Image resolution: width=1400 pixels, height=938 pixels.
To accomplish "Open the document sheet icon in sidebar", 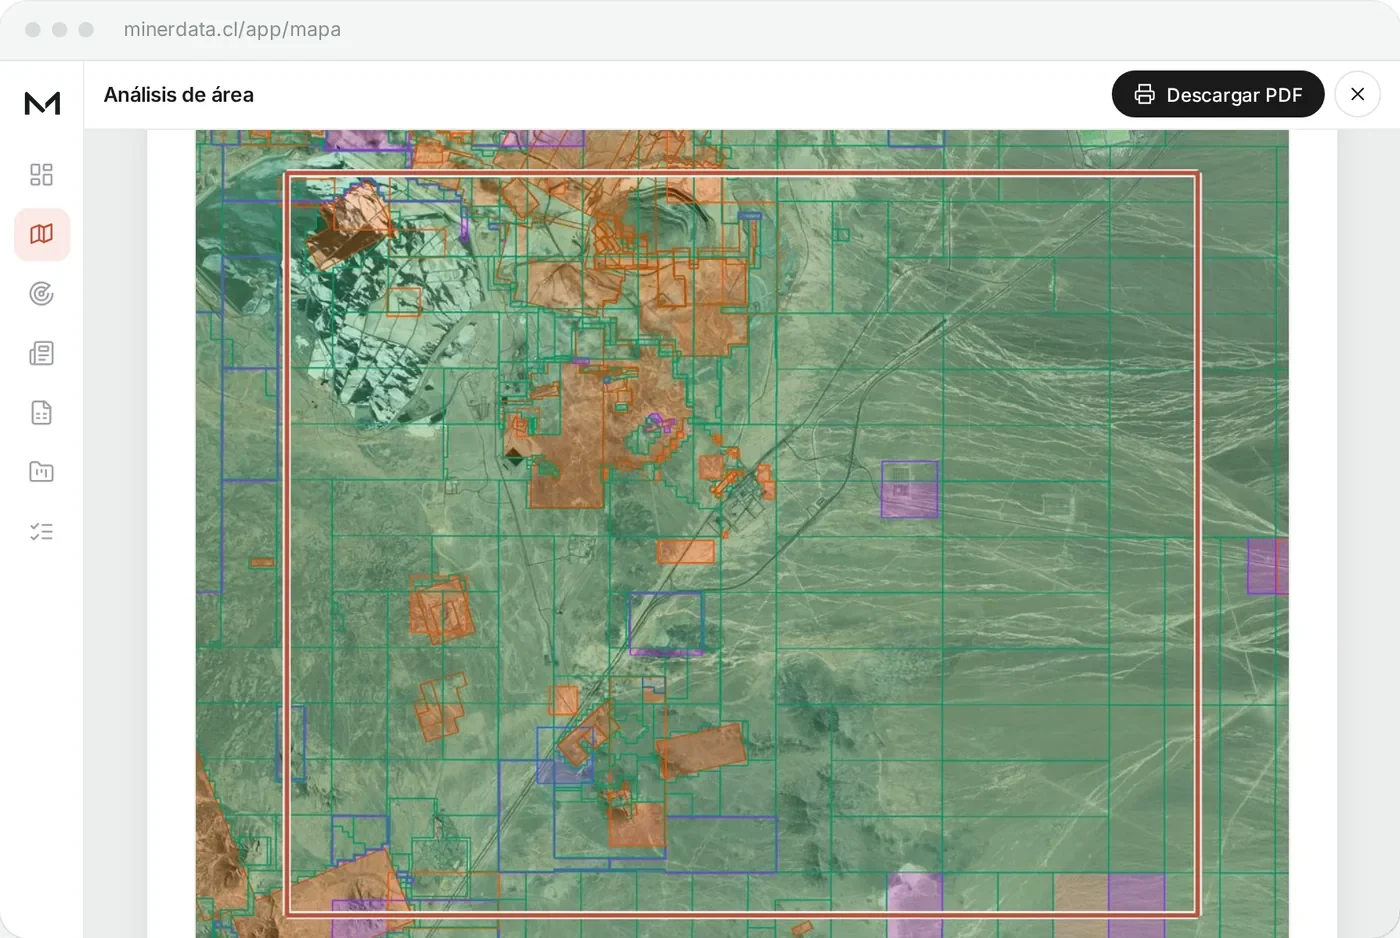I will (x=42, y=412).
